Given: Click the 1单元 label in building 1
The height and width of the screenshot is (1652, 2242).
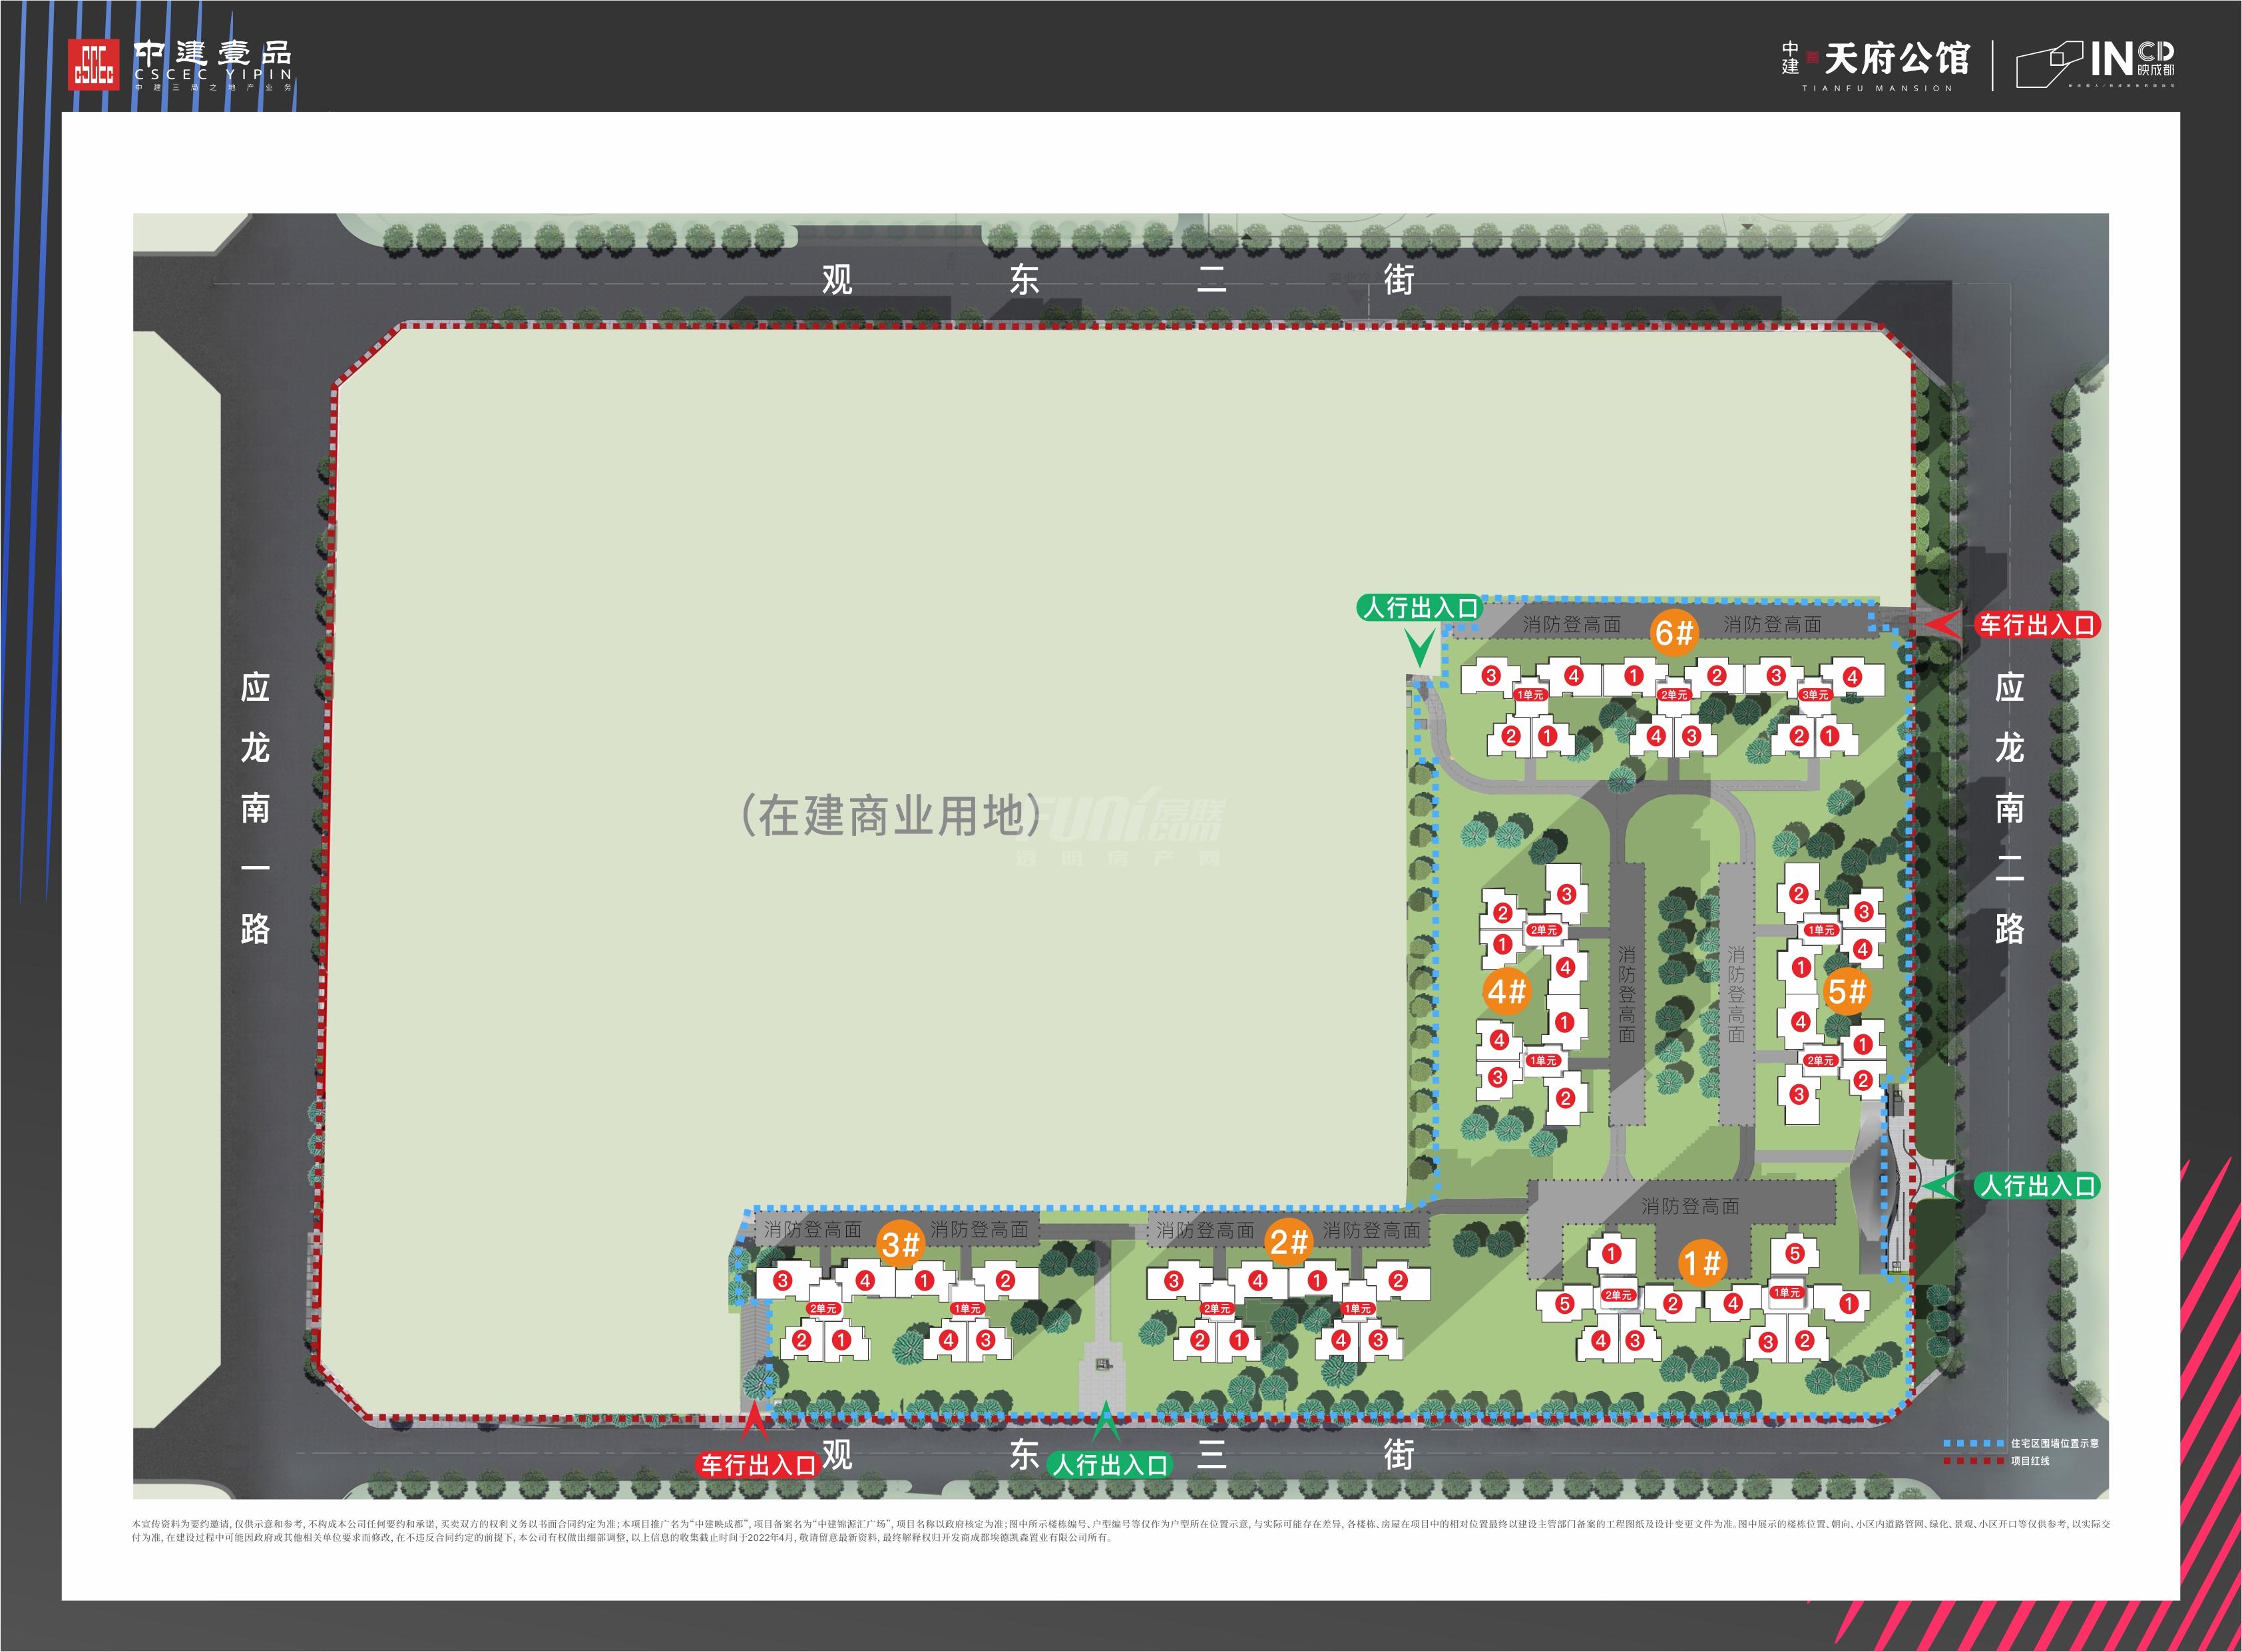Looking at the screenshot, I should pos(1786,1292).
